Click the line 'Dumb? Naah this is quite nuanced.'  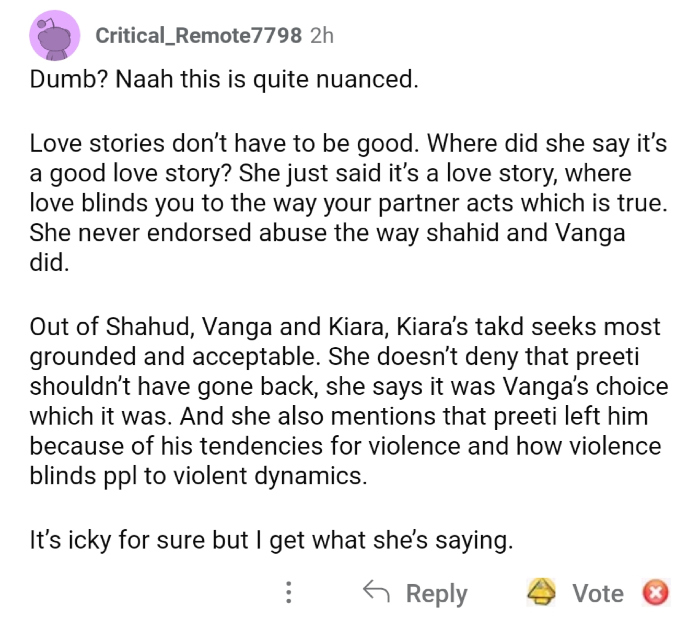(223, 80)
